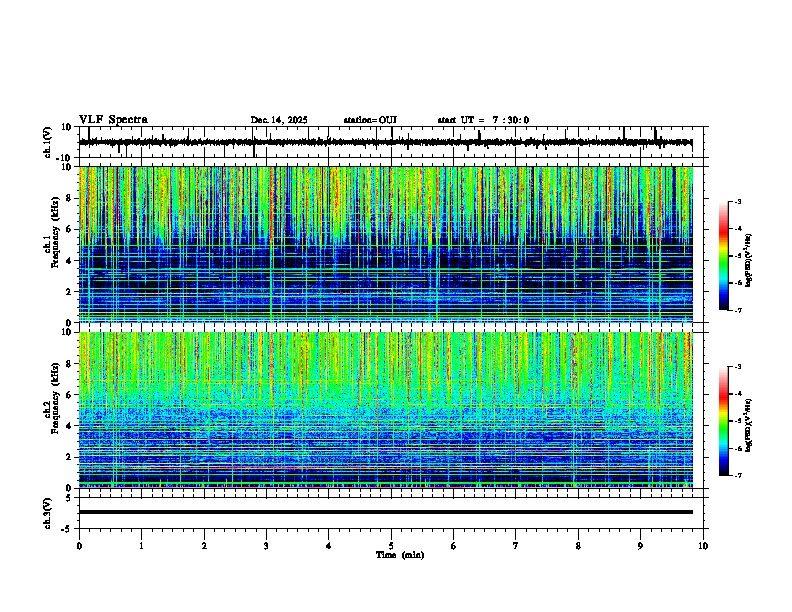Screen dimensions: 792x612
Task: Click the '2' kHz tick on ch.1 spectrogram
Action: point(70,292)
